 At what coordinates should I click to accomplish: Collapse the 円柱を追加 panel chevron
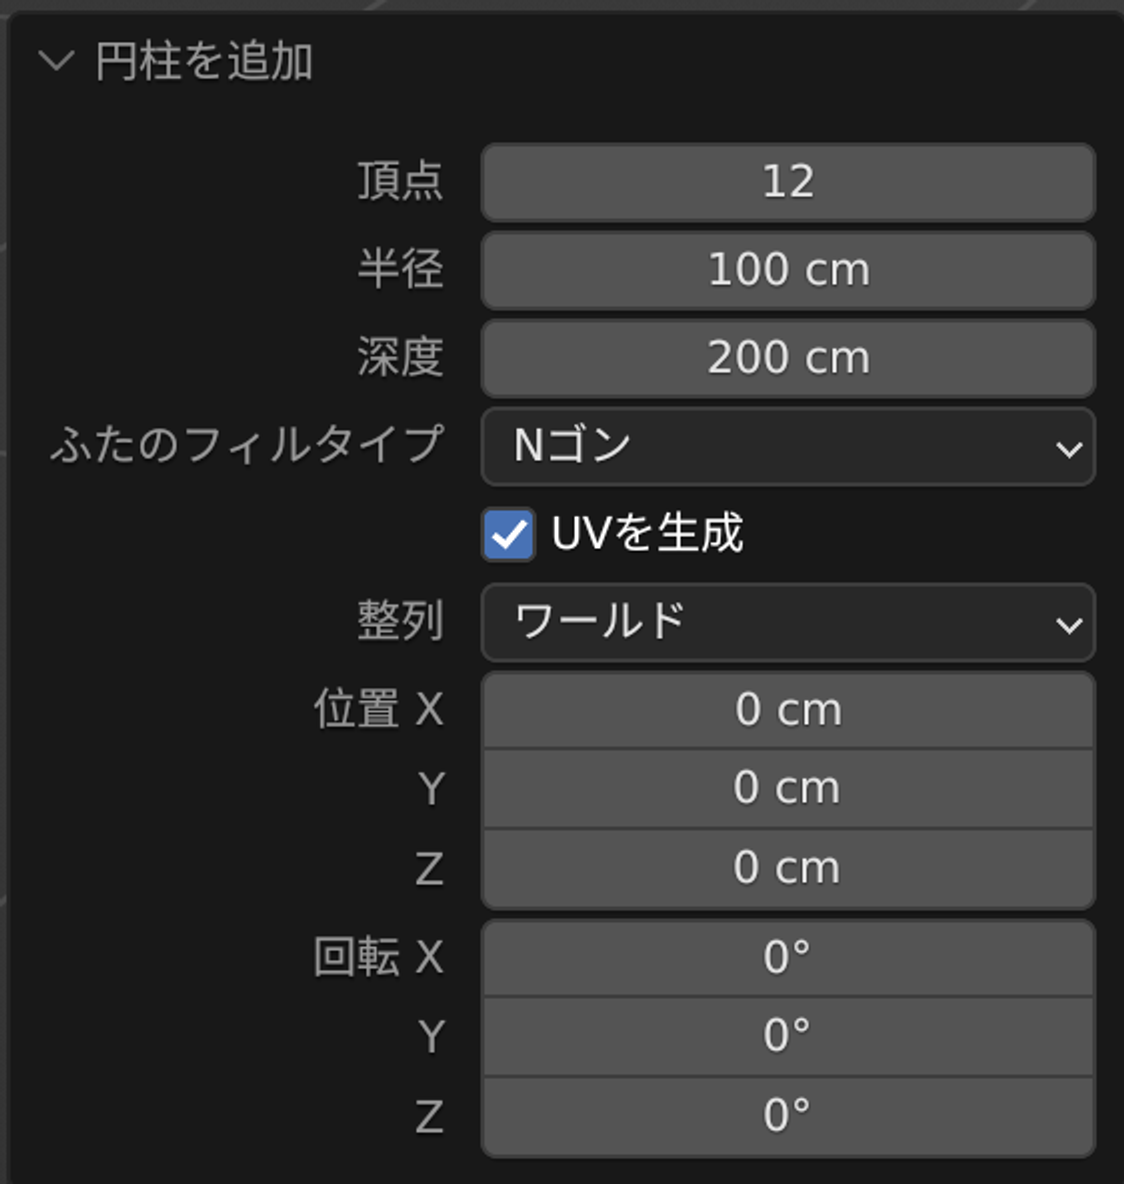click(x=56, y=60)
